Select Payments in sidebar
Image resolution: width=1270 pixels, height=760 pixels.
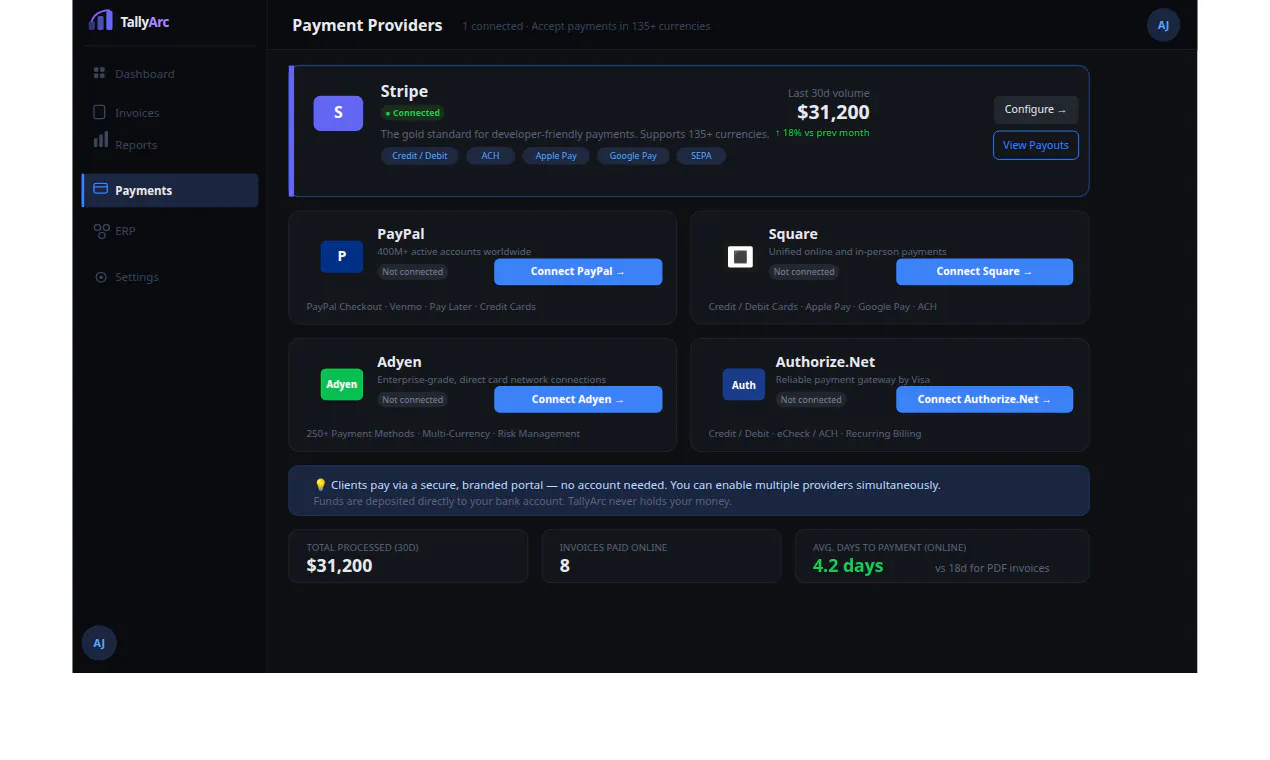click(x=170, y=190)
